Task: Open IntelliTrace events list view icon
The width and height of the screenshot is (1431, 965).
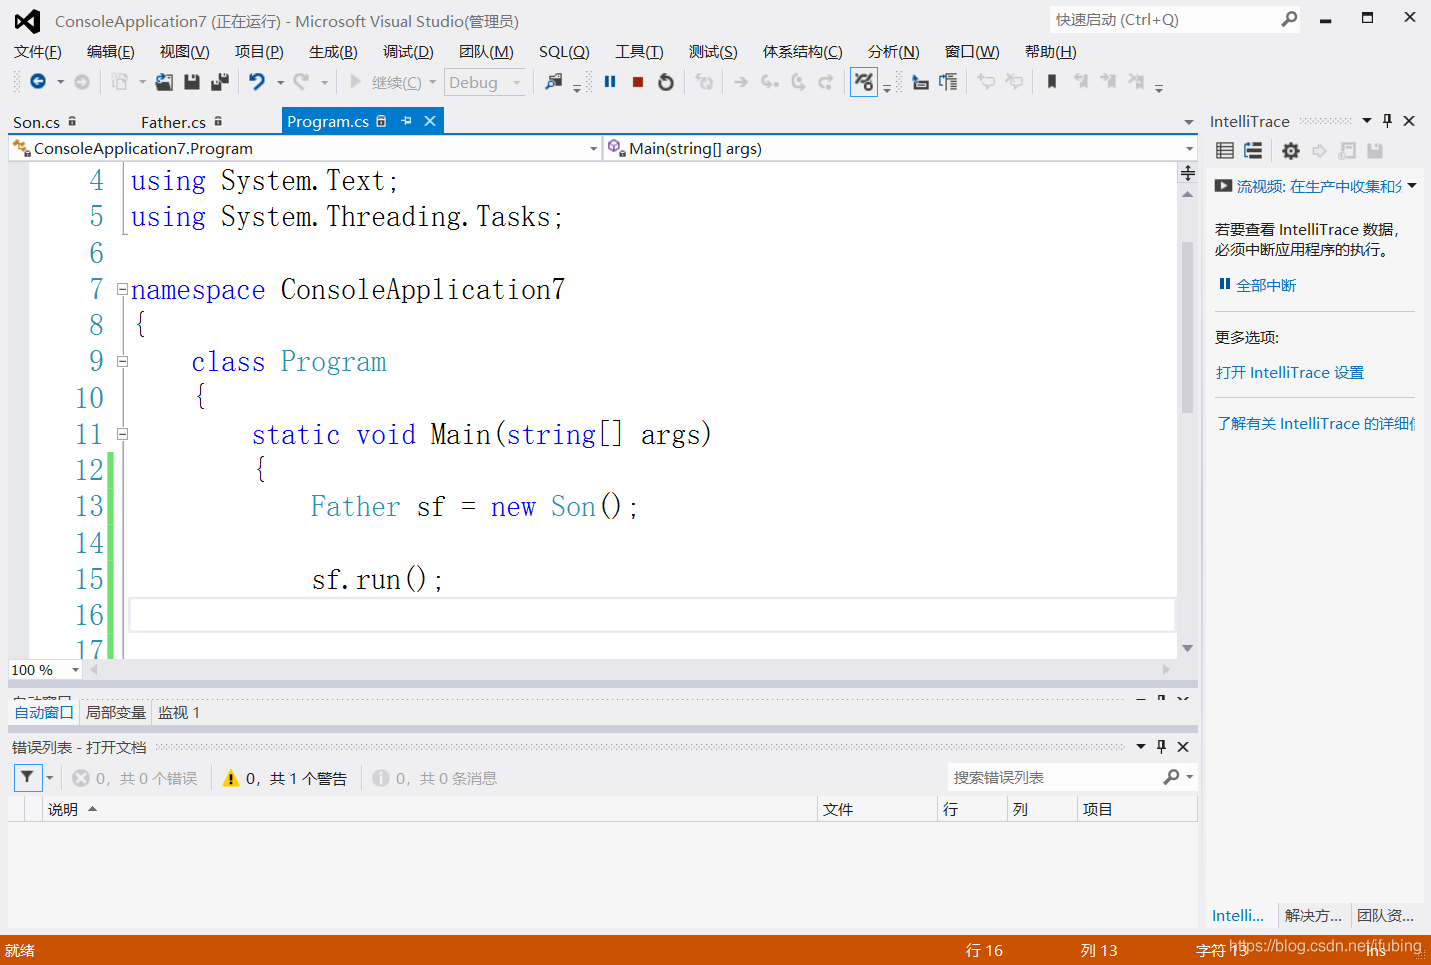Action: 1225,151
